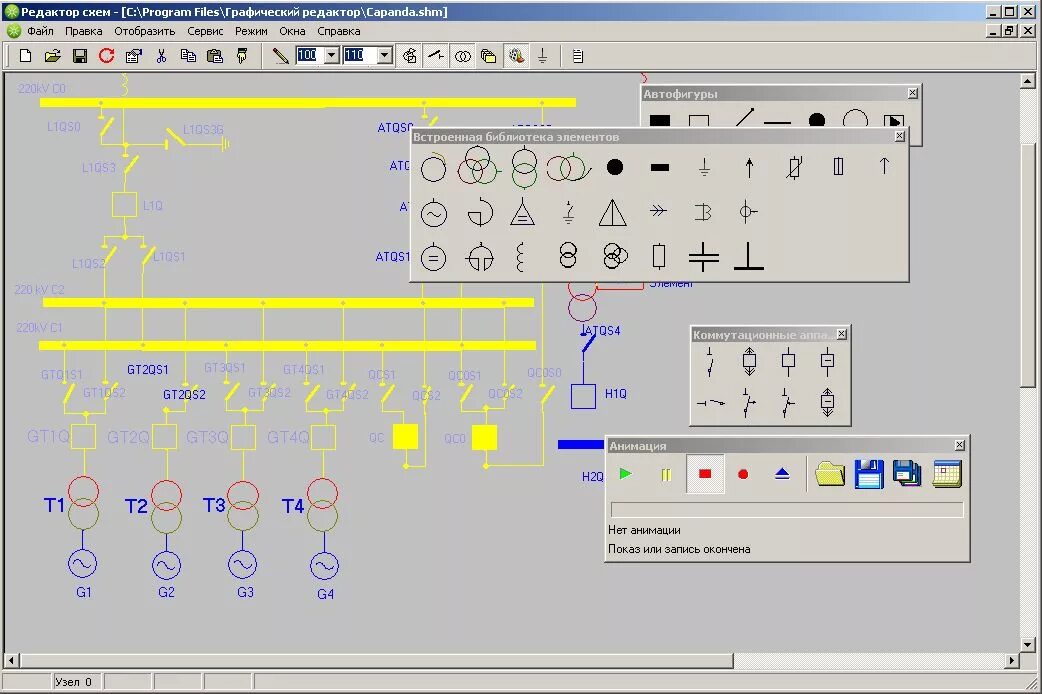Click the pencil draw tool in toolbar
This screenshot has height=694, width=1042.
tap(280, 56)
